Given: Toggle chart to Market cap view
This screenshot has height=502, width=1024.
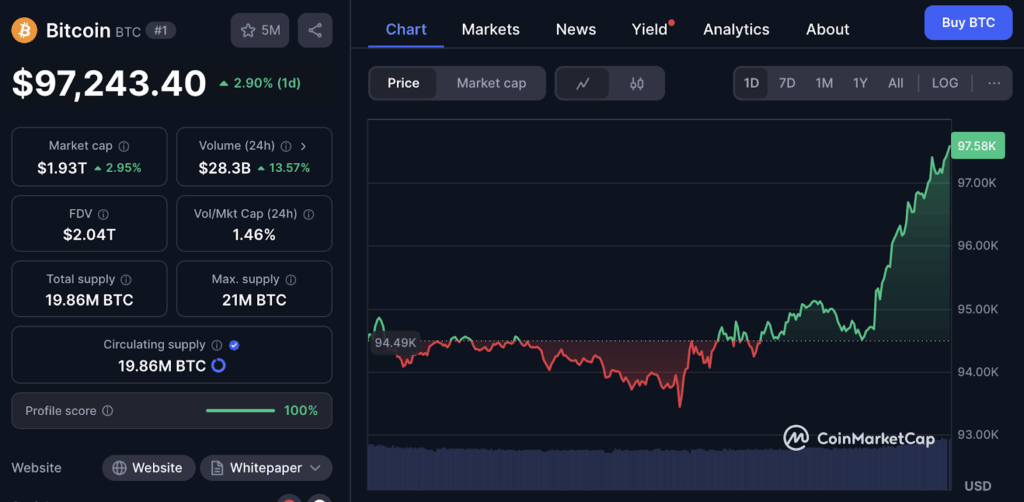Looking at the screenshot, I should click(491, 83).
